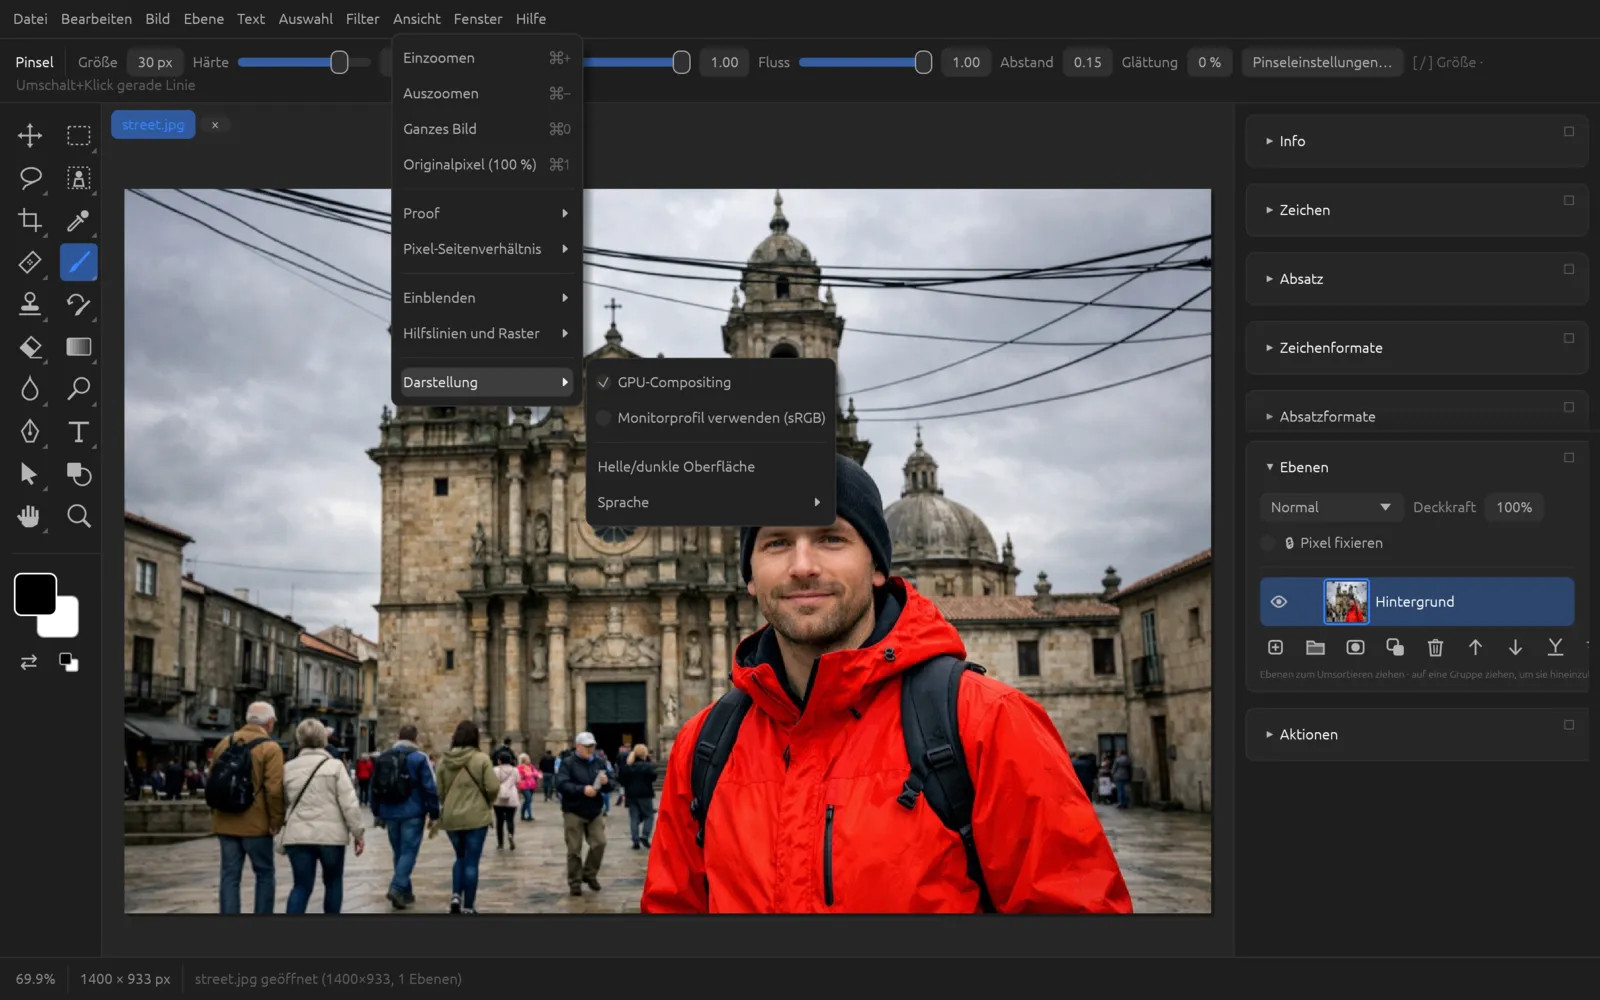Viewport: 1600px width, 1000px height.
Task: Select the Hand tool
Action: tap(30, 516)
